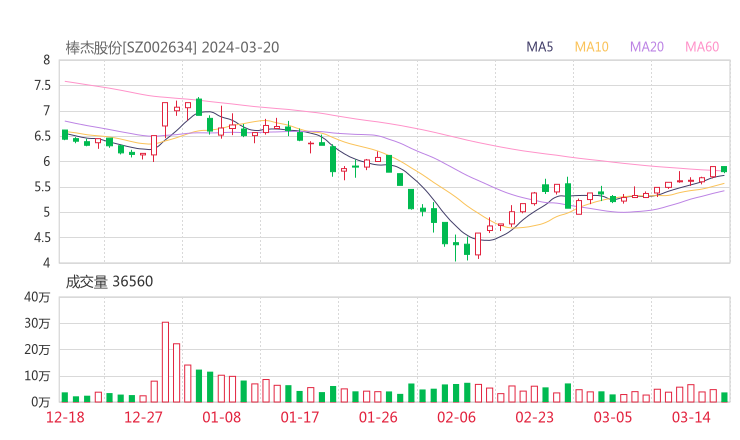Screen dimensions: 740x440
Task: Click the 01-26 date axis label
Action: pyautogui.click(x=378, y=417)
